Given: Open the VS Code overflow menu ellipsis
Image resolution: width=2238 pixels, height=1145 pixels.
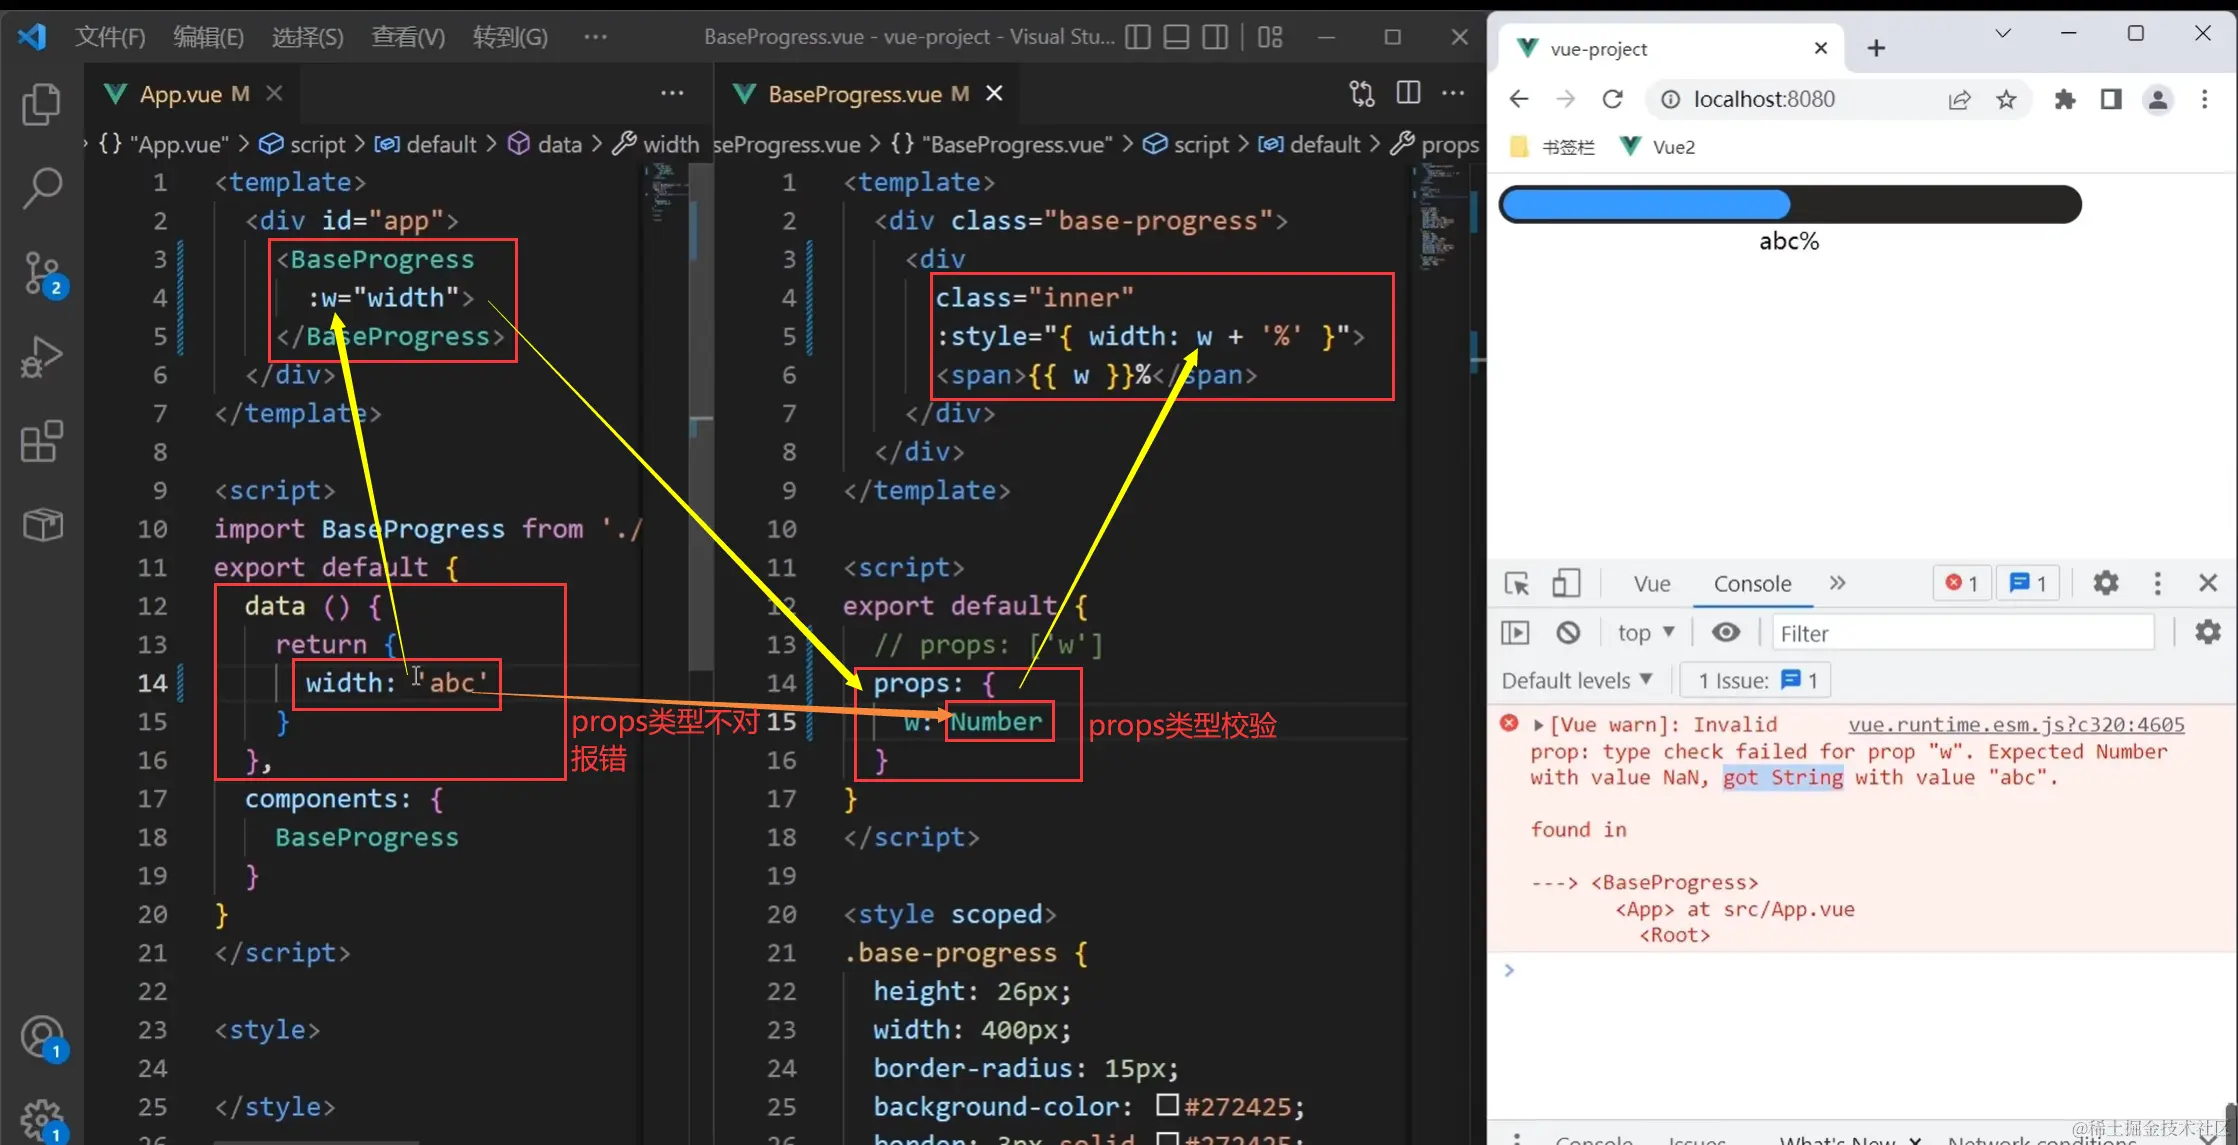Looking at the screenshot, I should [595, 37].
